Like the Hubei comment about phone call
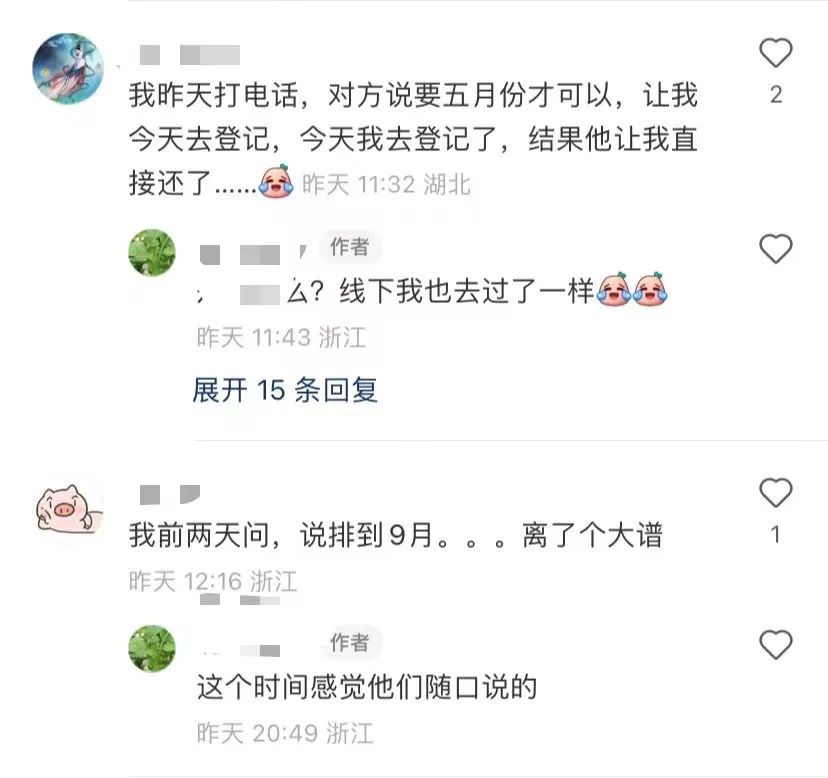 [x=776, y=53]
